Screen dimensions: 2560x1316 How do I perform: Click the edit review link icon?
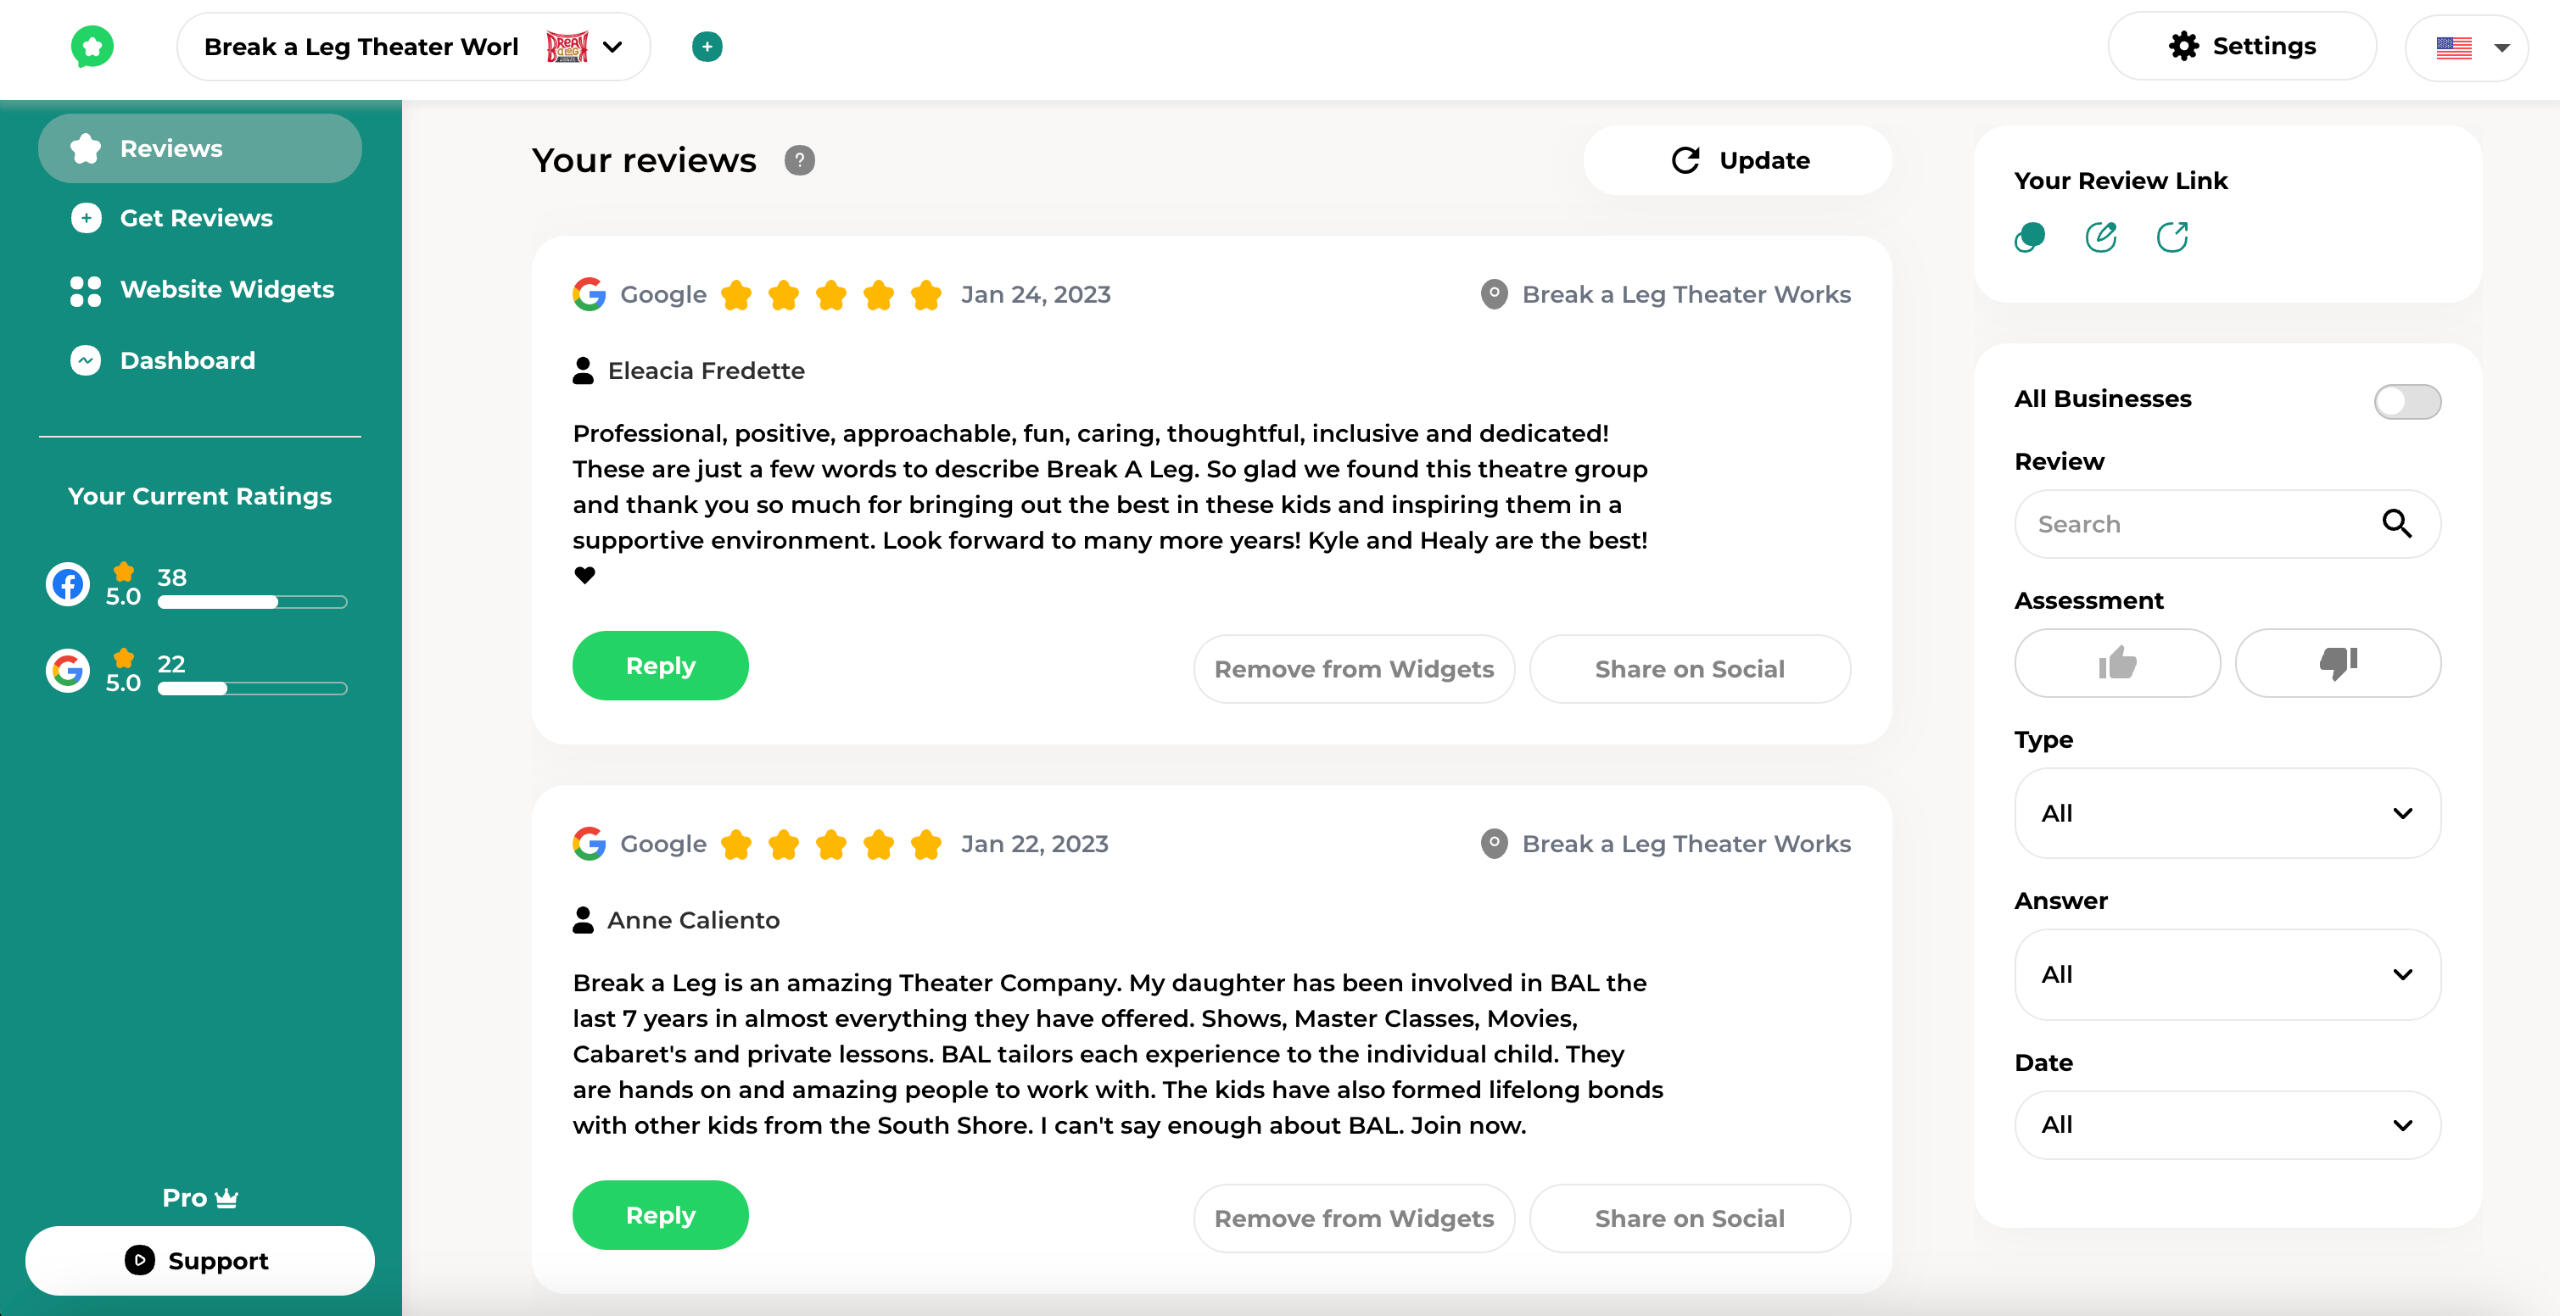(2101, 238)
